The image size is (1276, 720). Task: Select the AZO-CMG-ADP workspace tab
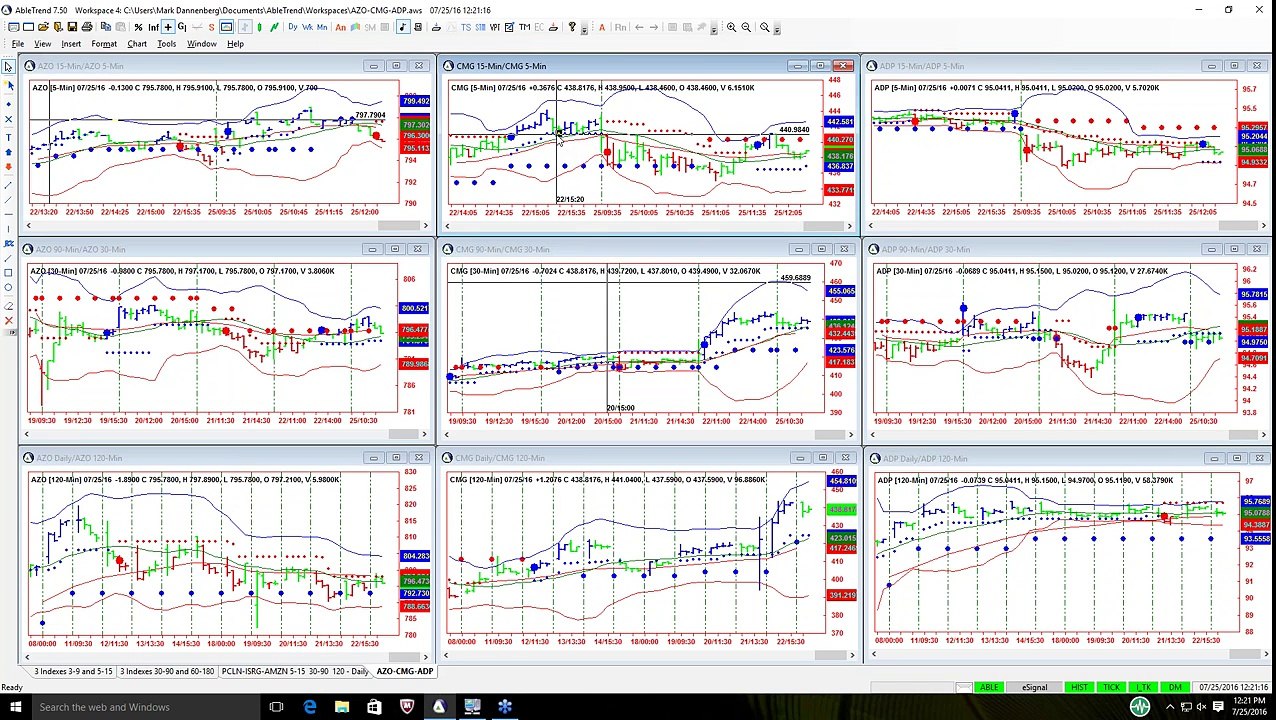[405, 671]
